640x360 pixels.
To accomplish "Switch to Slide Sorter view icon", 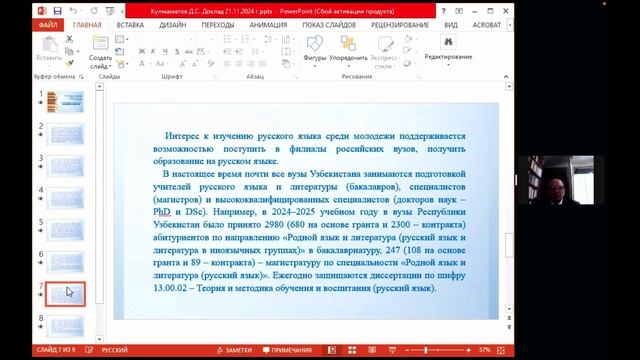I will coord(352,350).
